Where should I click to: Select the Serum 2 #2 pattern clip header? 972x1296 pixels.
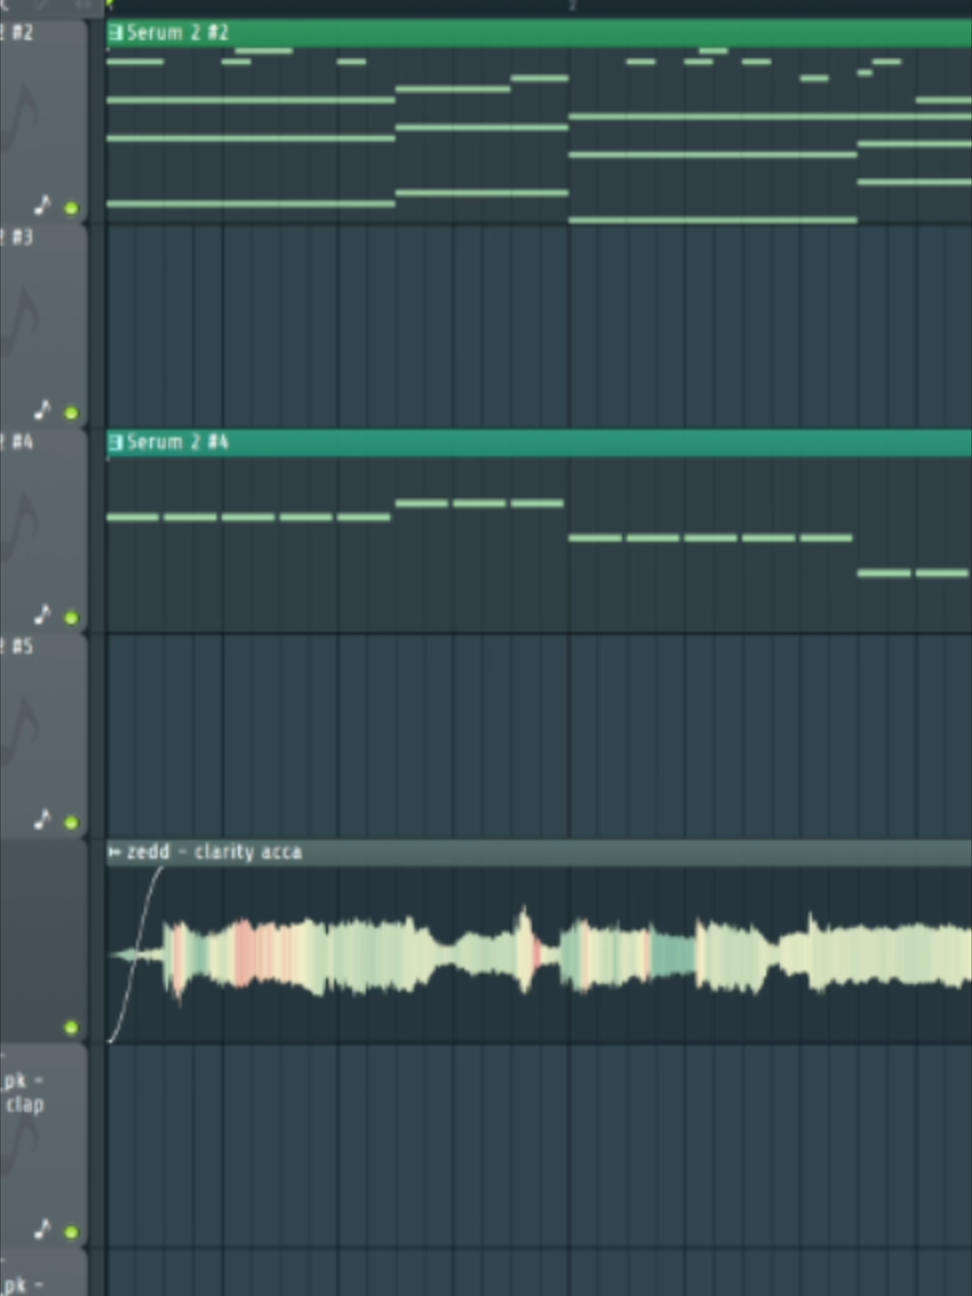tap(539, 33)
